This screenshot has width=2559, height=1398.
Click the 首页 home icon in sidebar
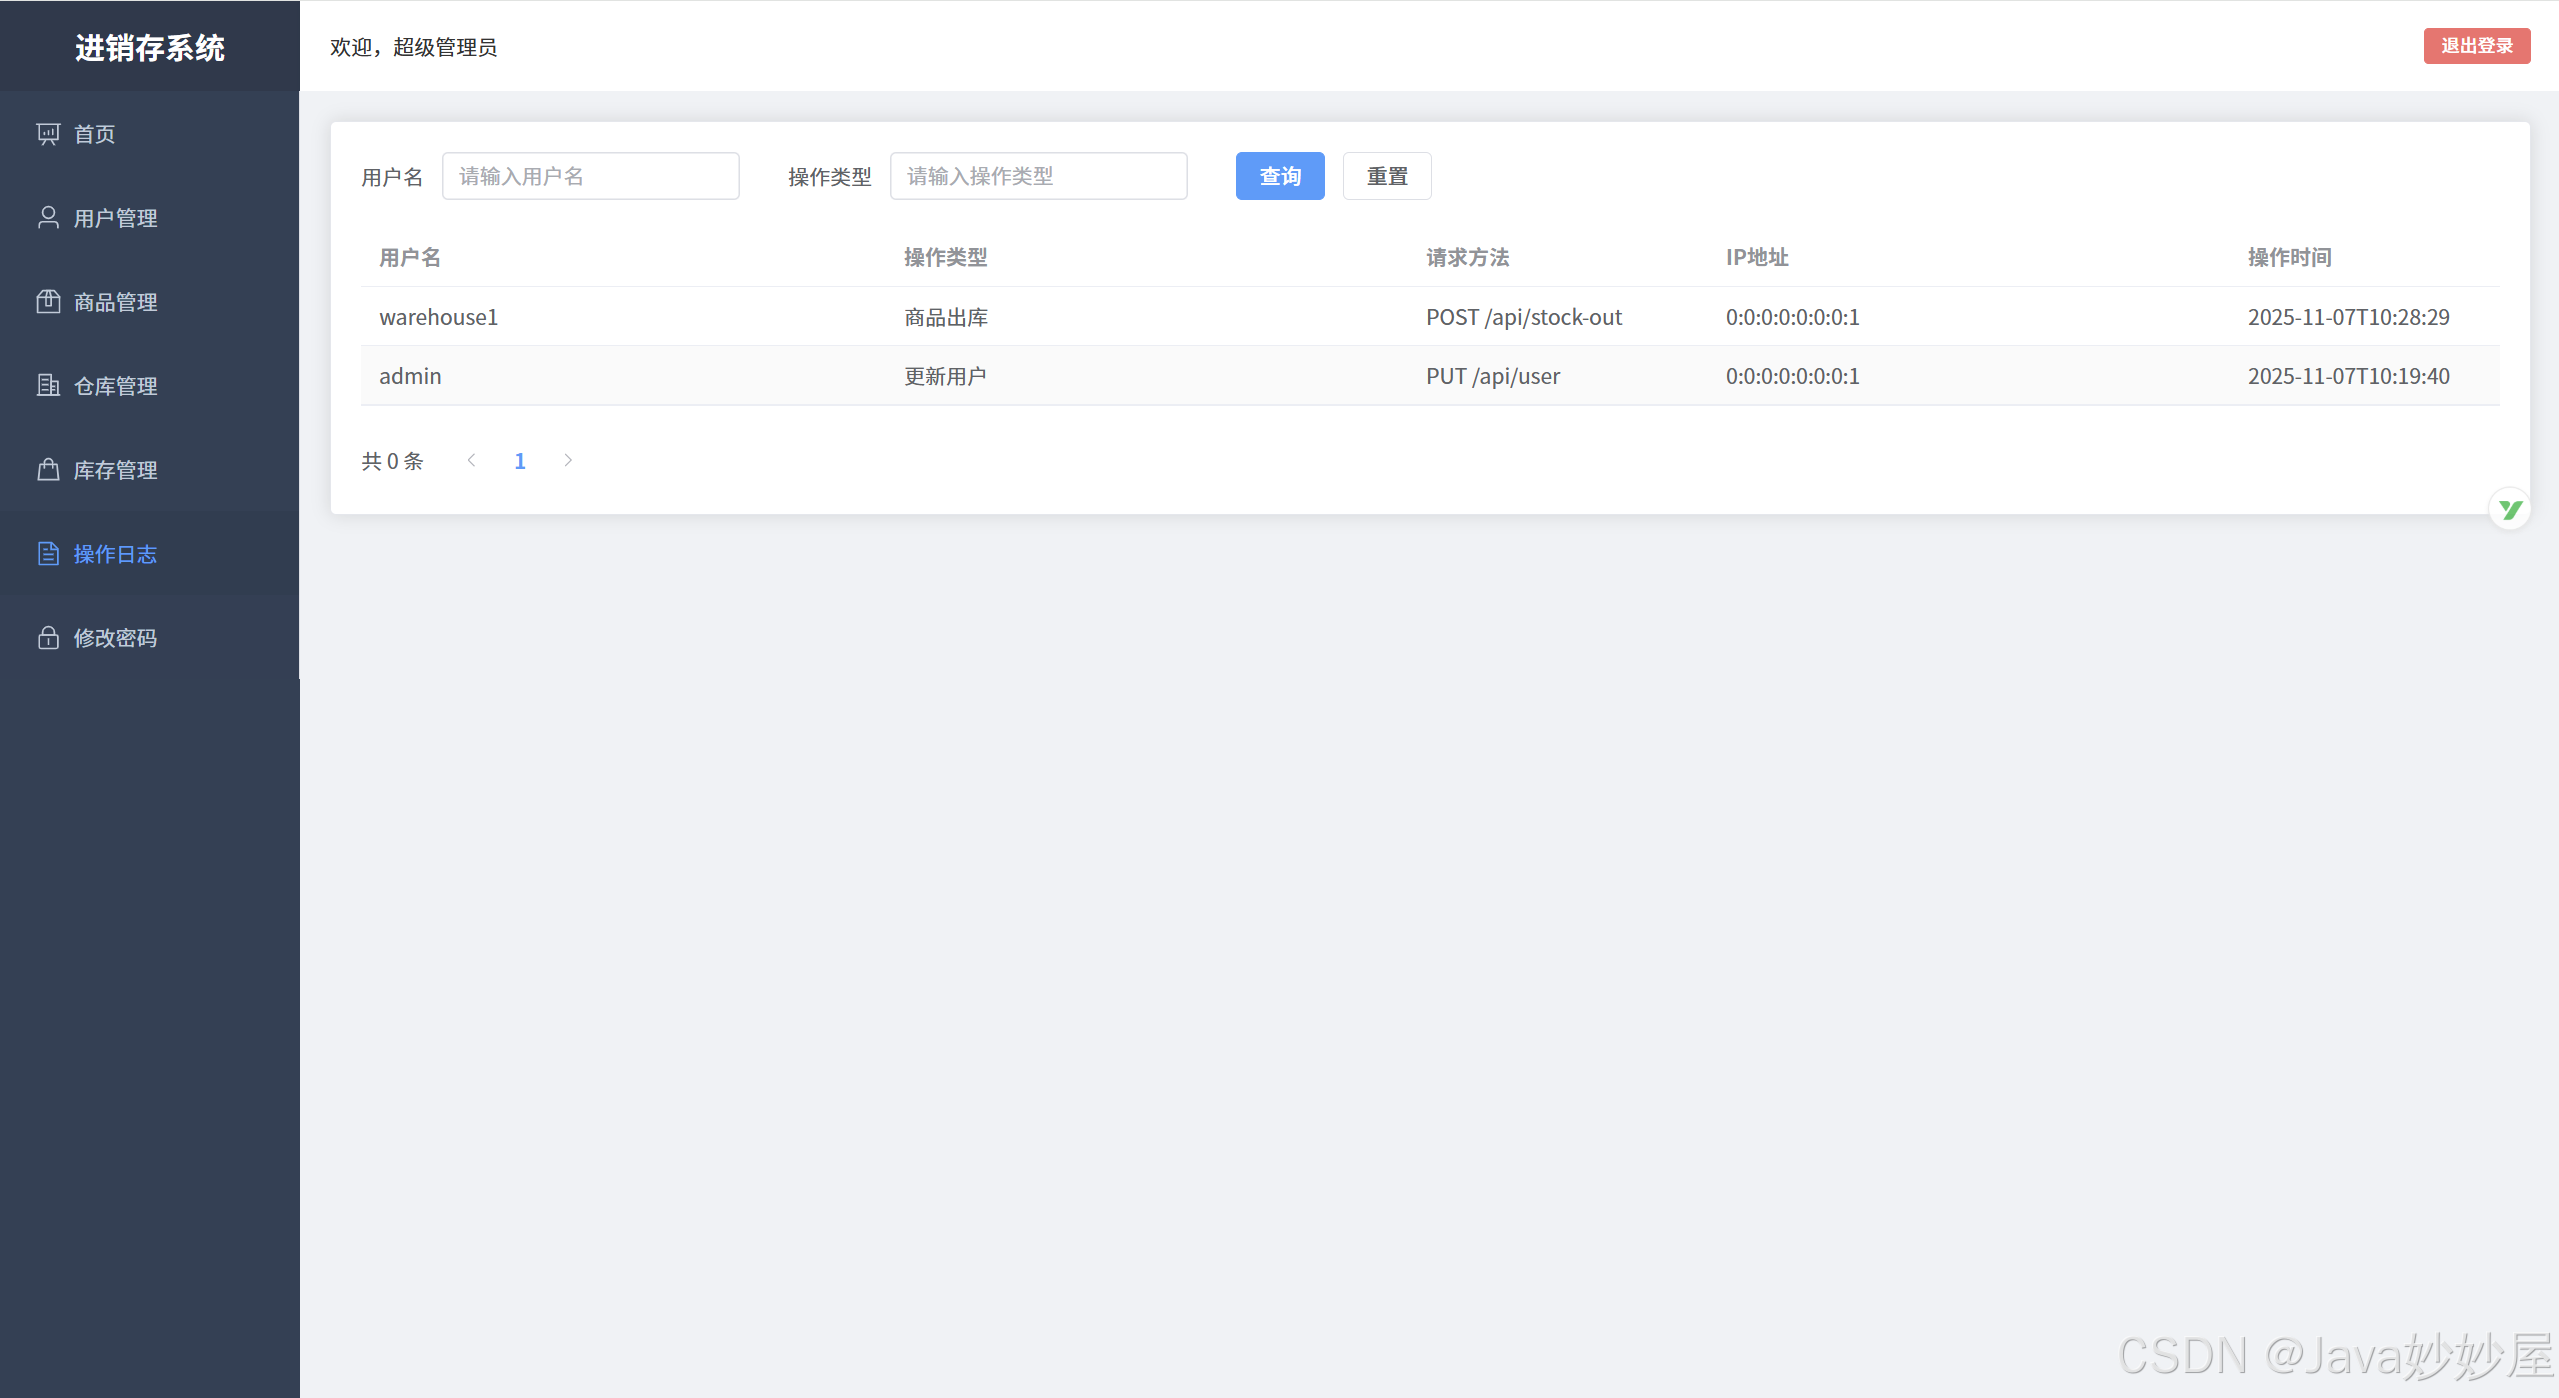(x=48, y=134)
